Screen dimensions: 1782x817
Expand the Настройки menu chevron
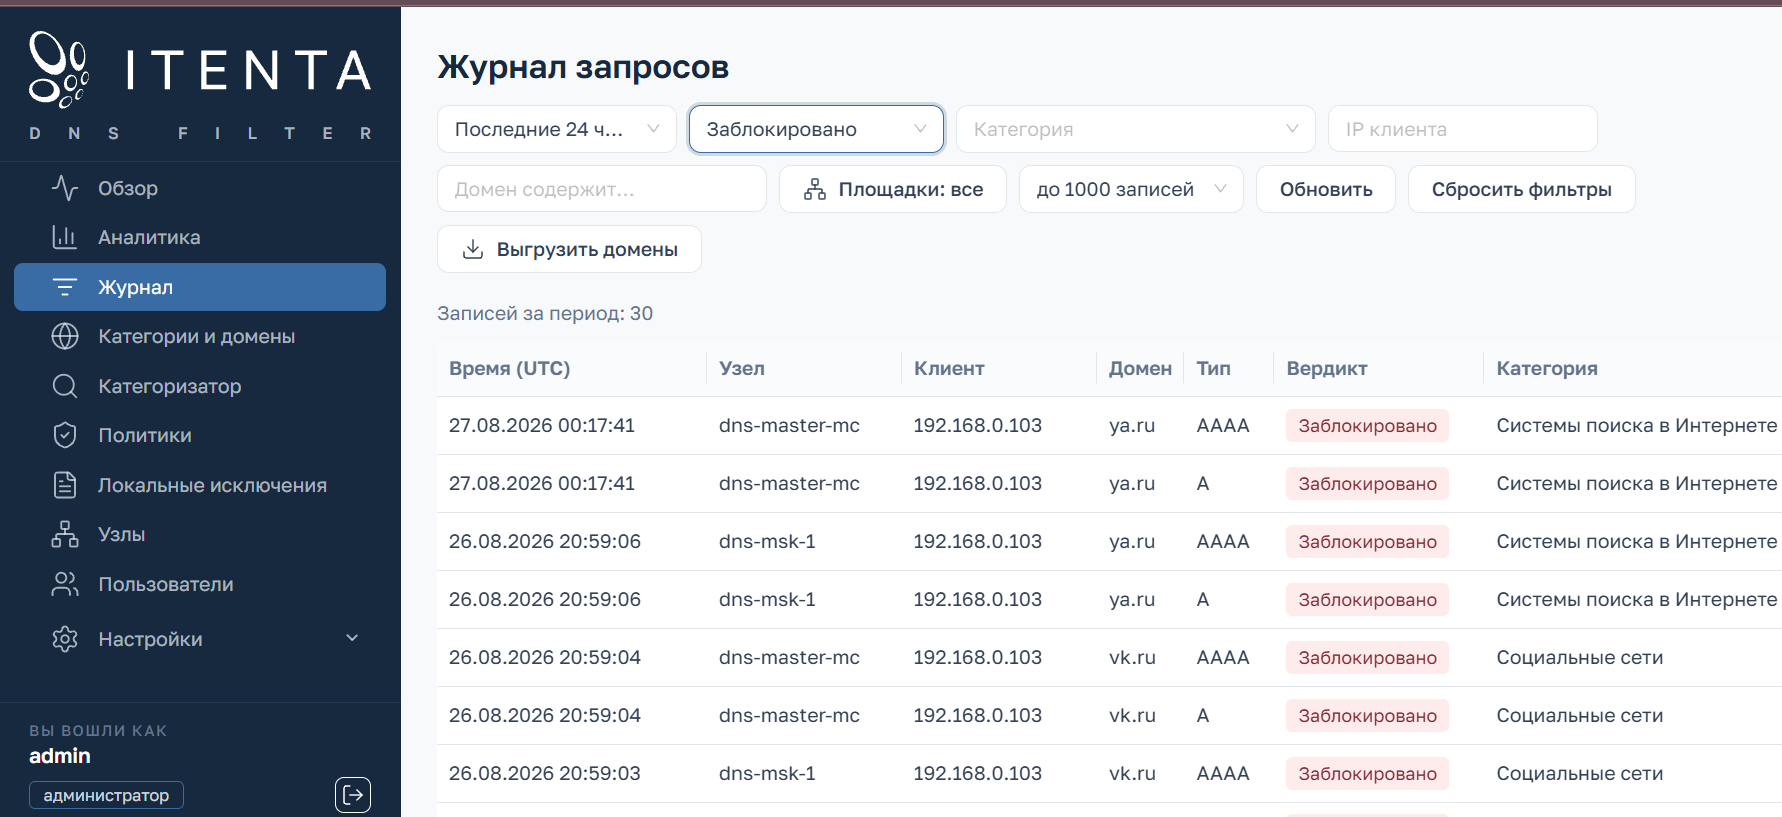click(352, 638)
